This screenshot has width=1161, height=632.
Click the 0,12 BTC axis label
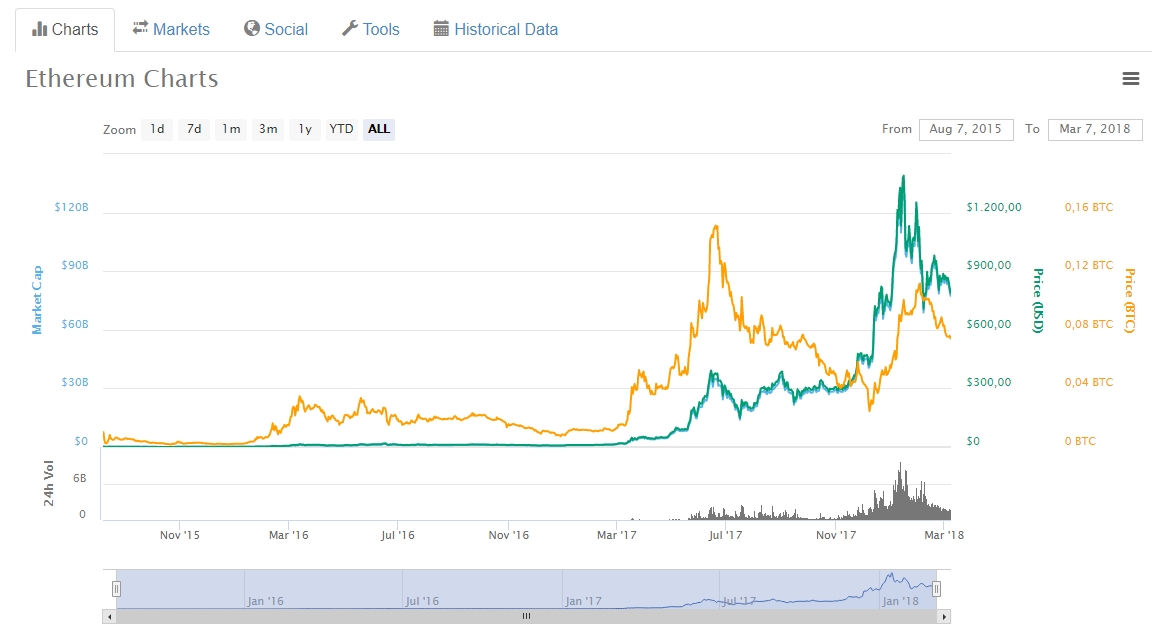pos(1088,266)
